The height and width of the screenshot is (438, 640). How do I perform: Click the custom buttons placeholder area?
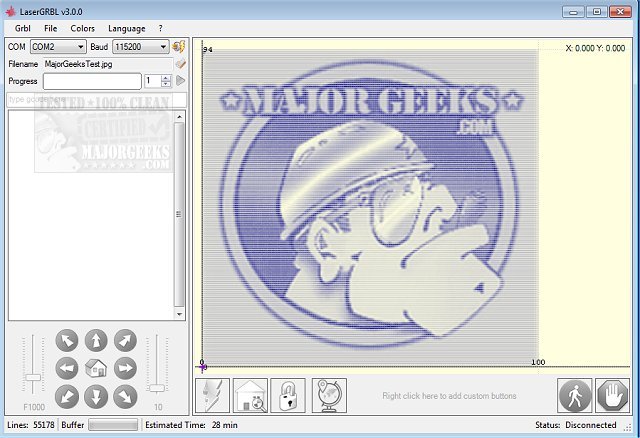[449, 396]
